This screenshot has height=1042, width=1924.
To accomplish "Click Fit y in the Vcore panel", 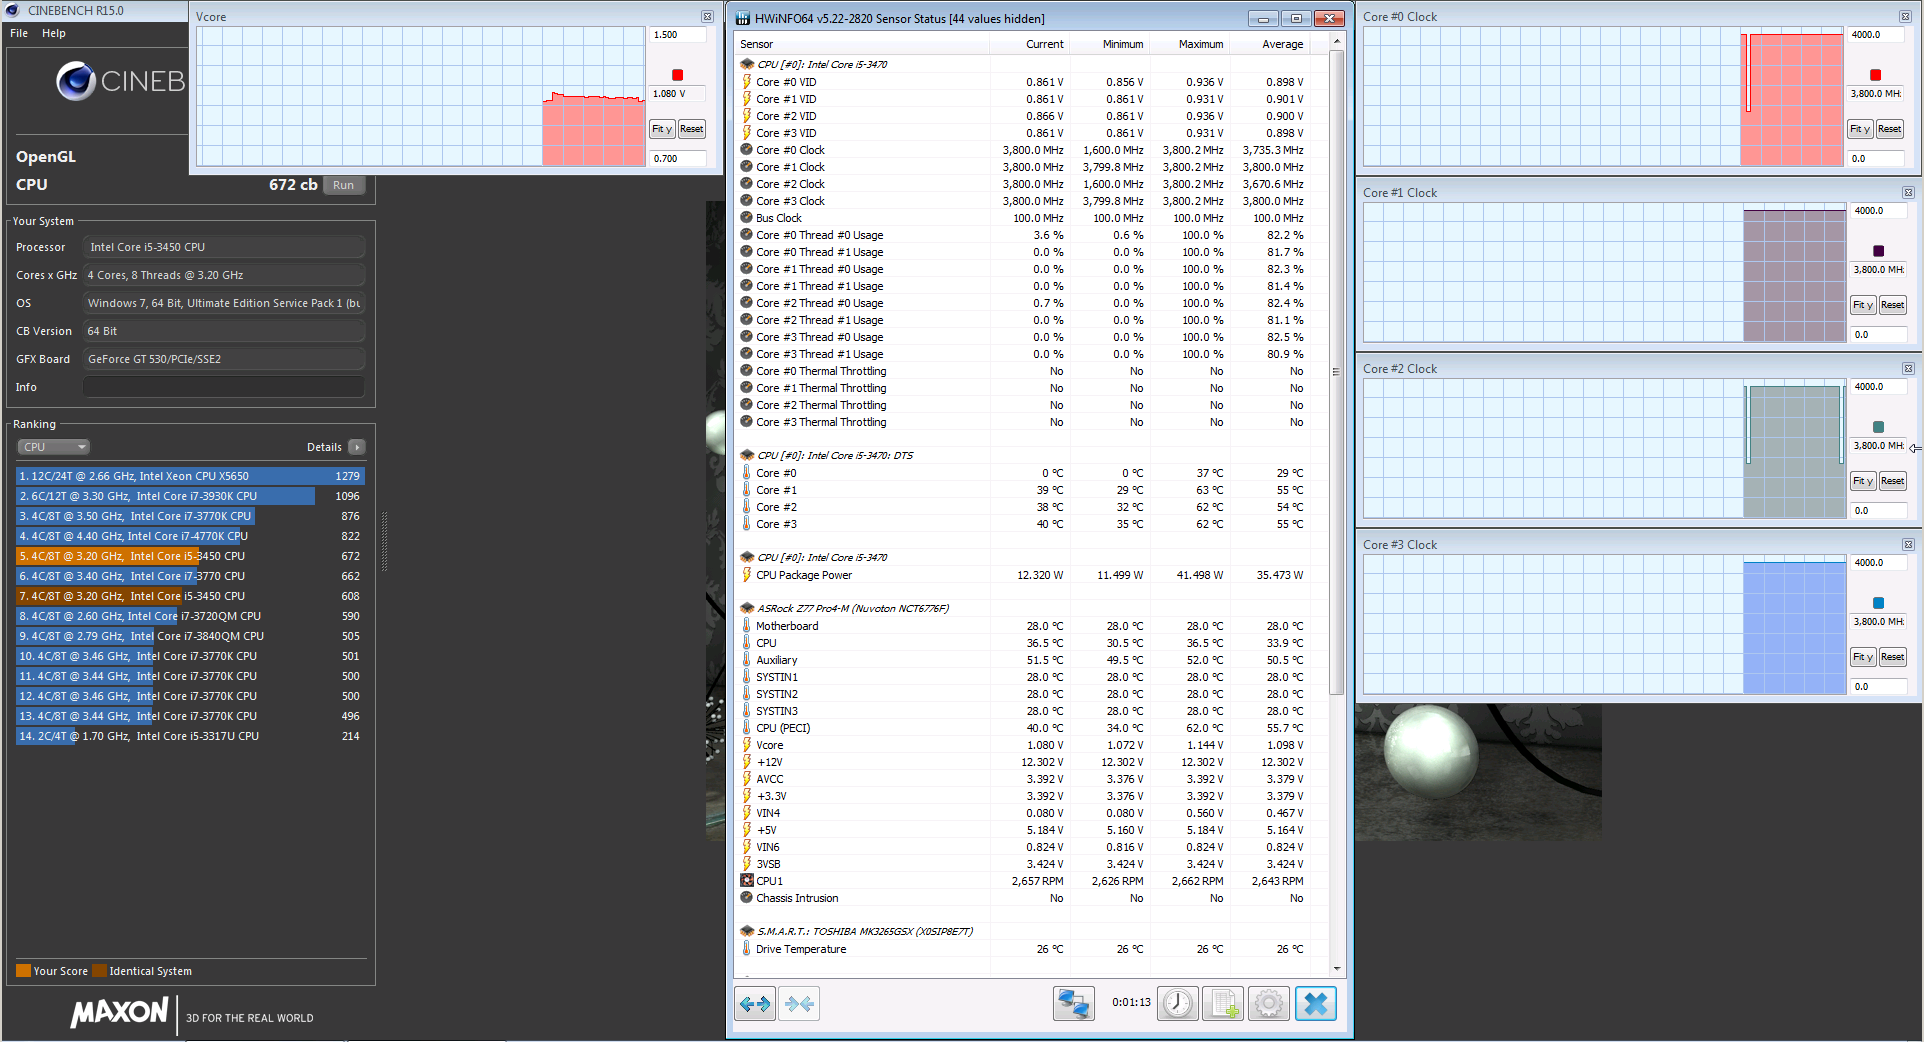I will click(662, 129).
